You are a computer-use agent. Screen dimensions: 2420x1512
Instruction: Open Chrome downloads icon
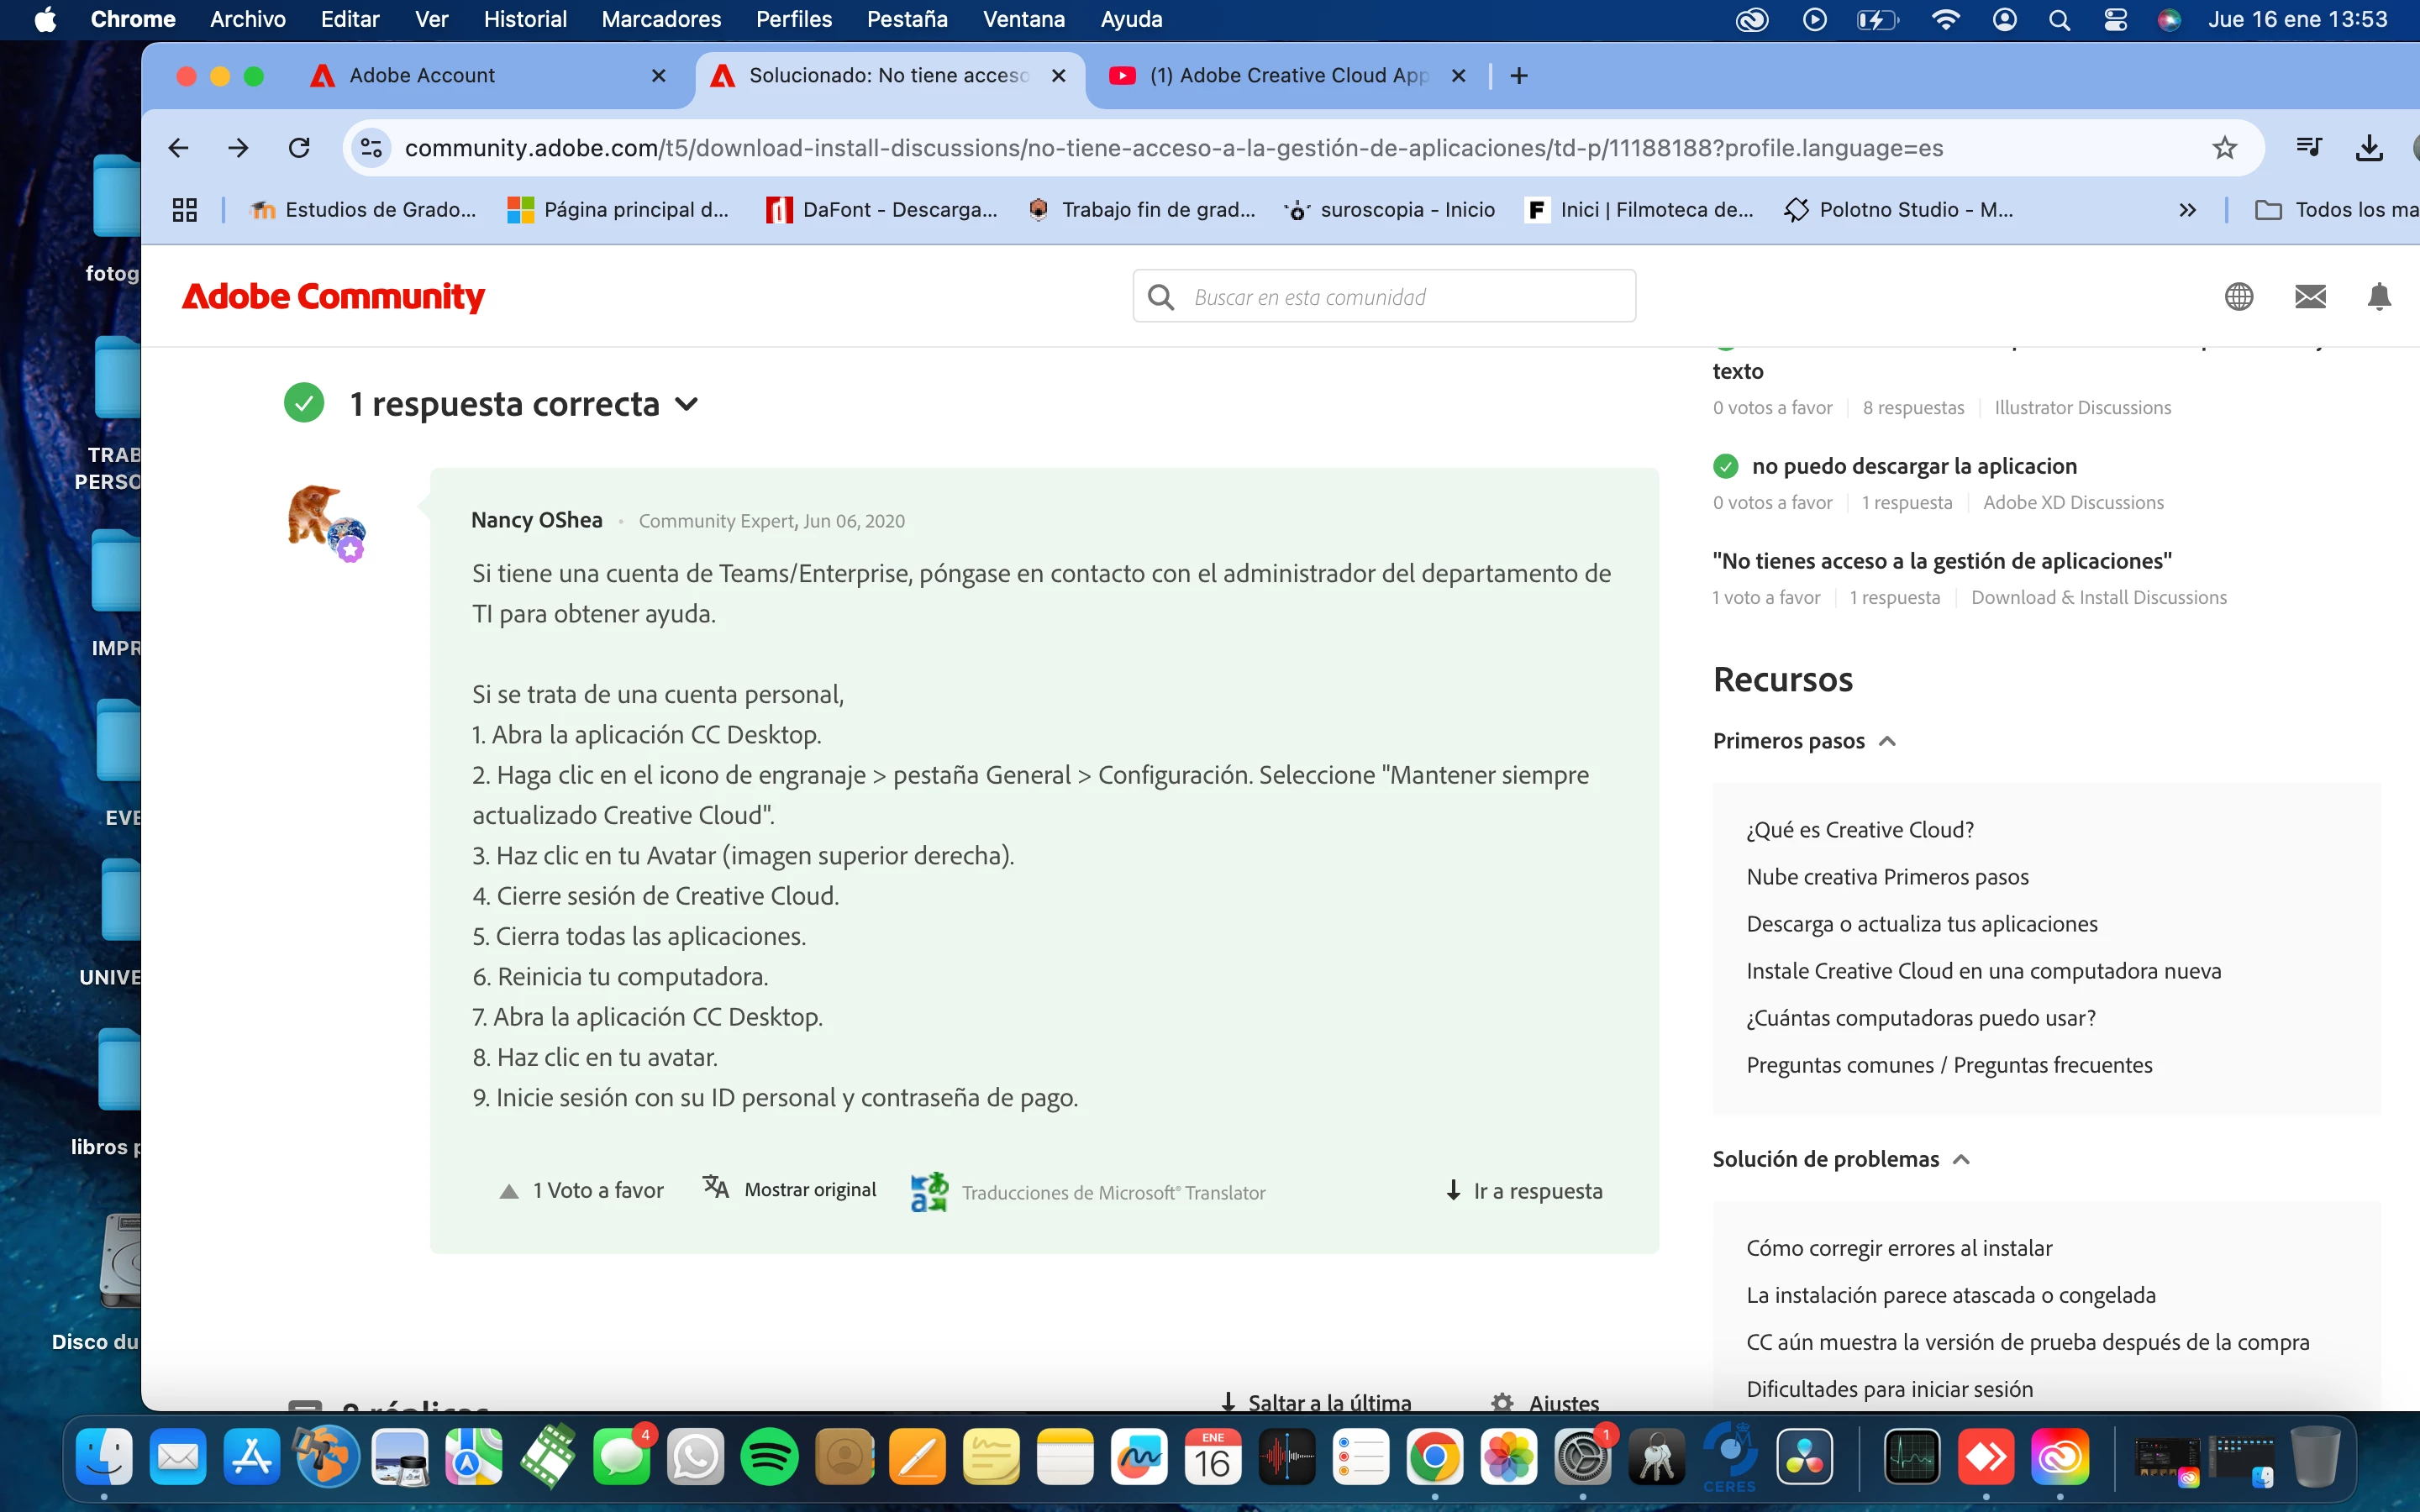pyautogui.click(x=2368, y=148)
